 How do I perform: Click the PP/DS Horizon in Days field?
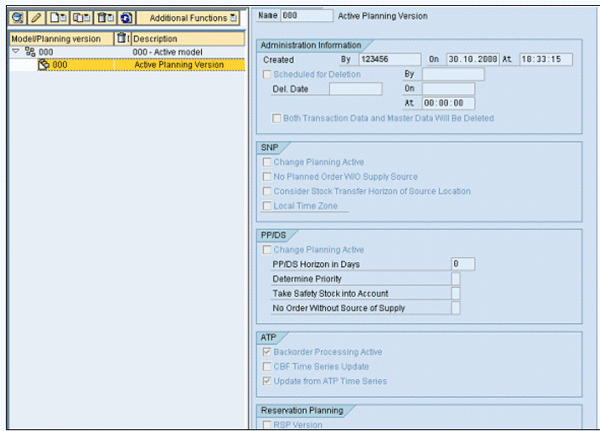point(461,264)
